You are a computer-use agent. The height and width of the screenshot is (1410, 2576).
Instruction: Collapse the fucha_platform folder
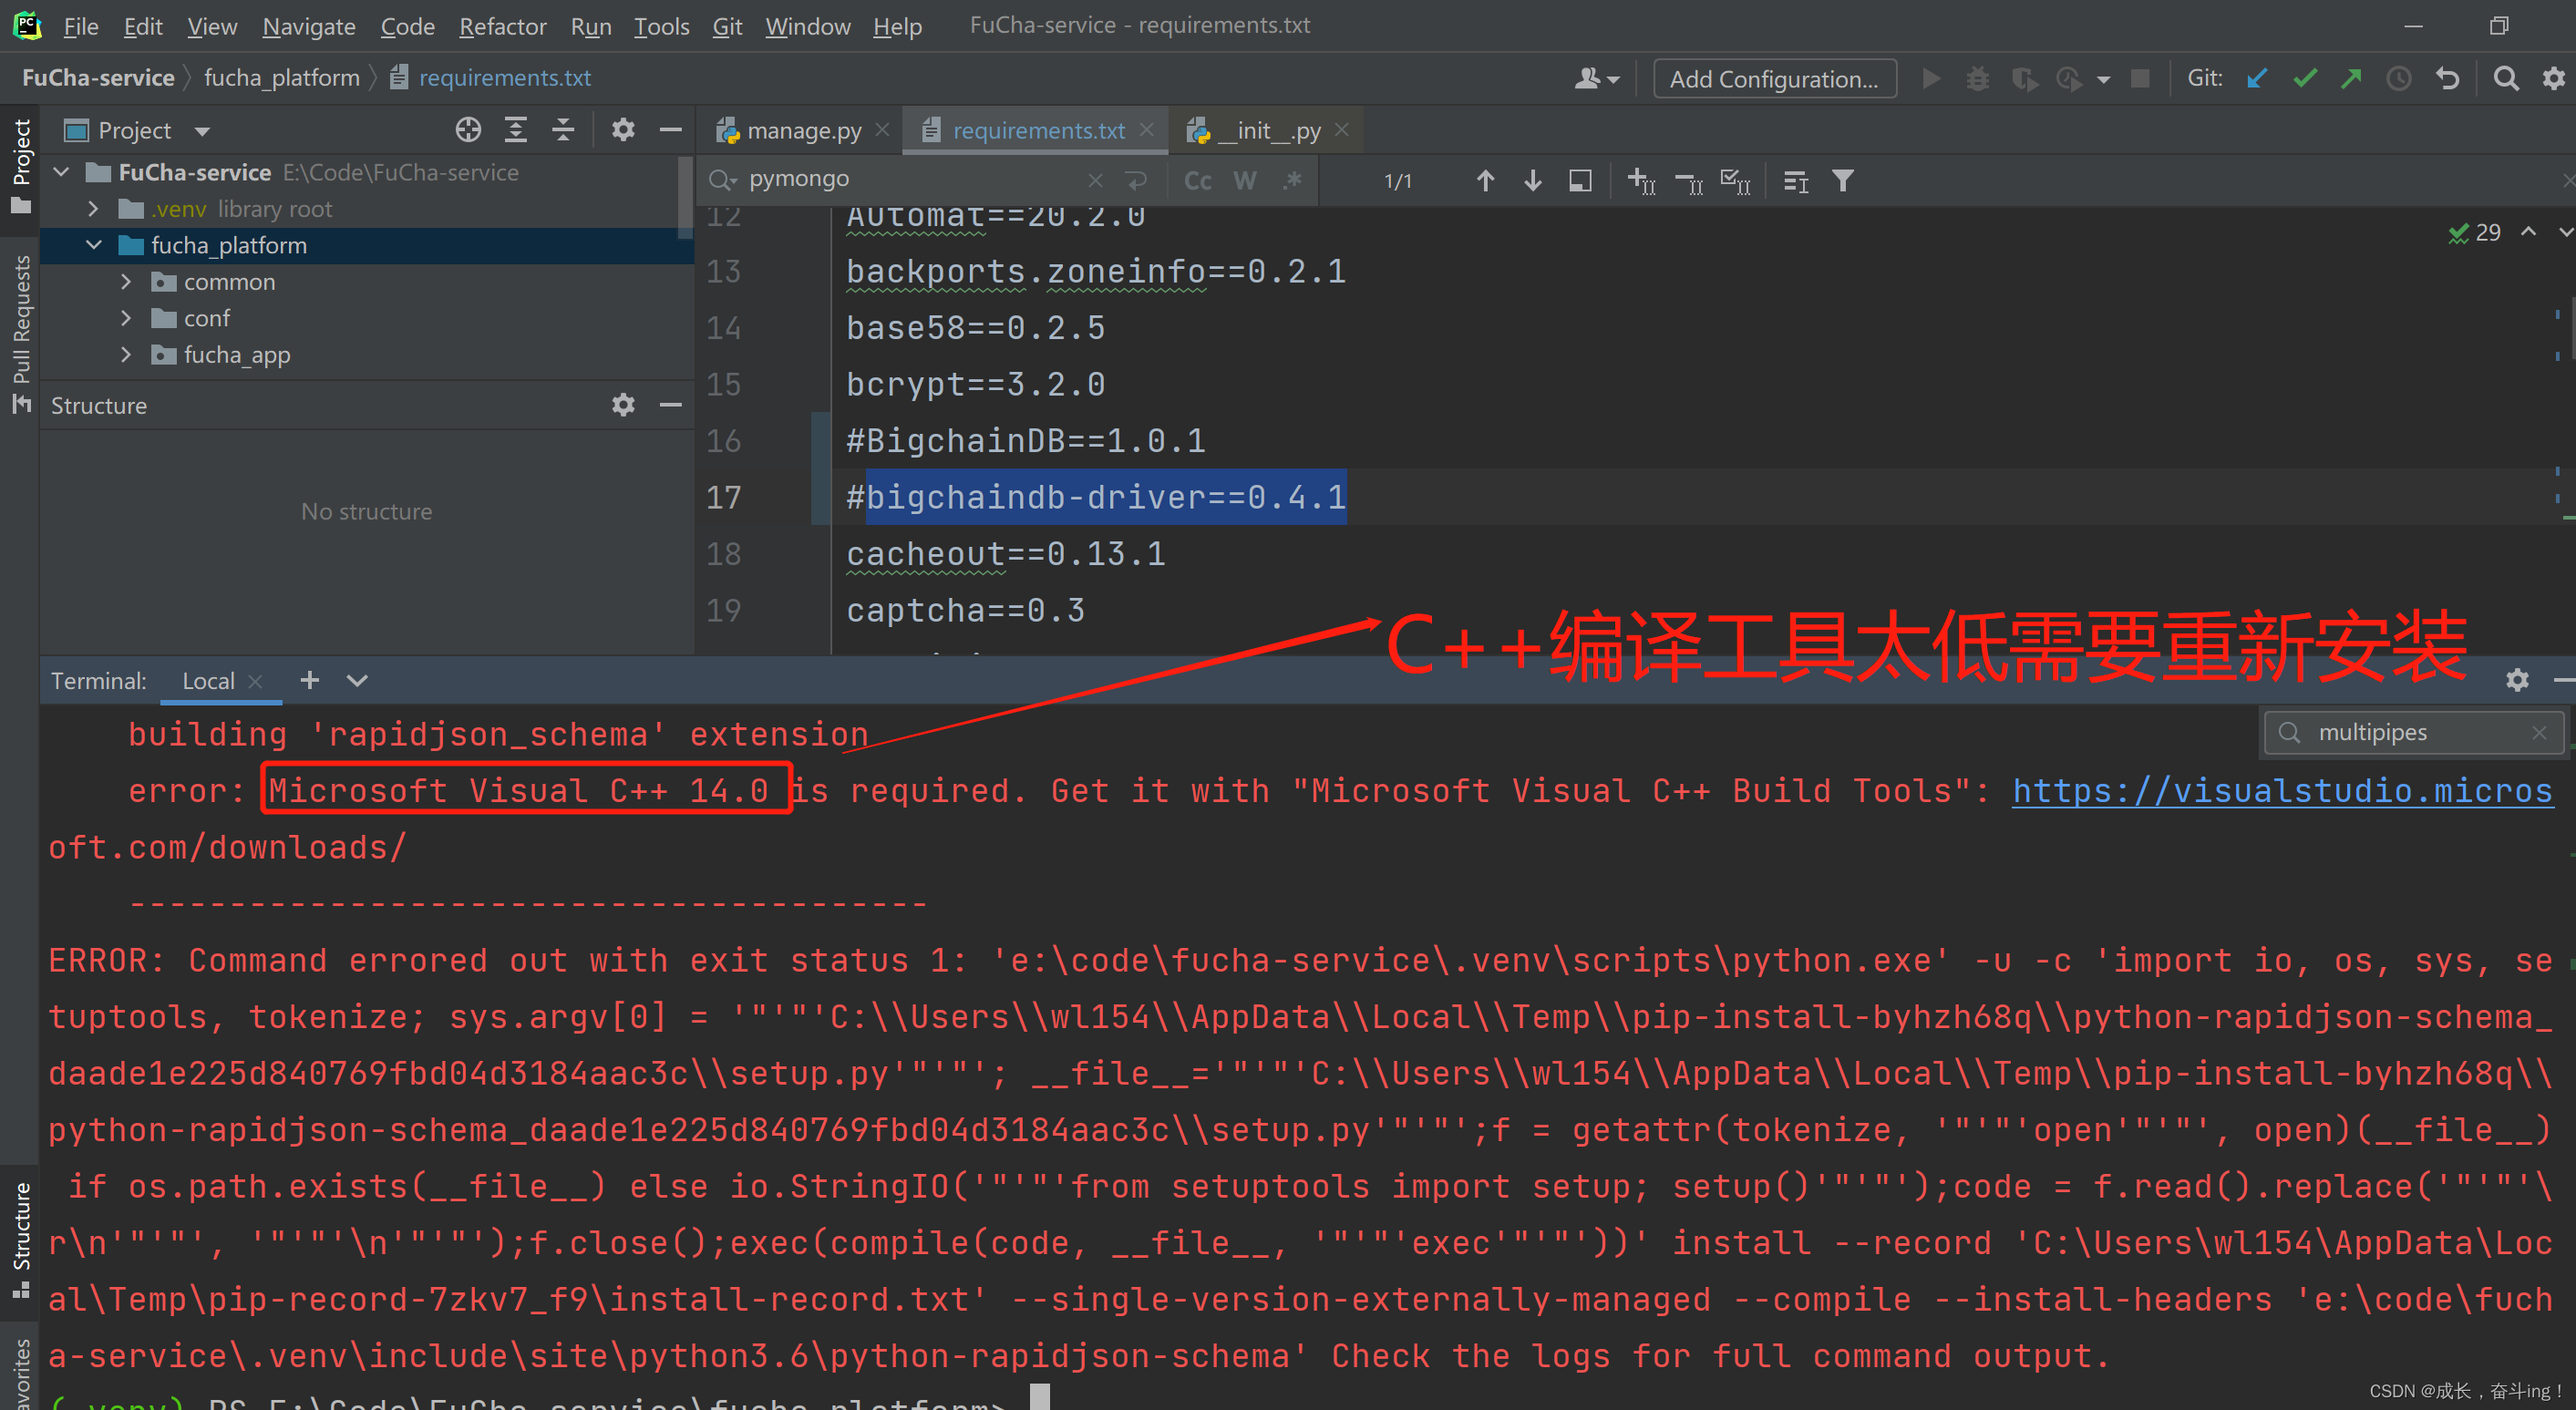point(94,245)
